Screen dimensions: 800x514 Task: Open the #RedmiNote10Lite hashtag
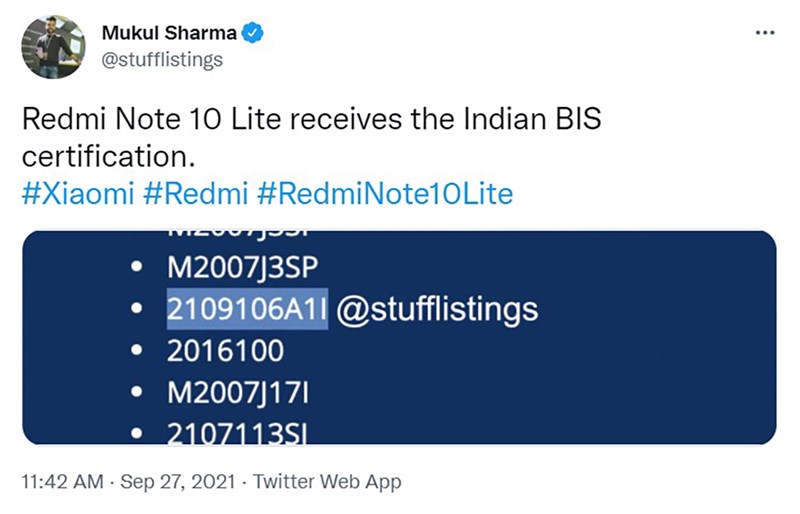click(386, 192)
